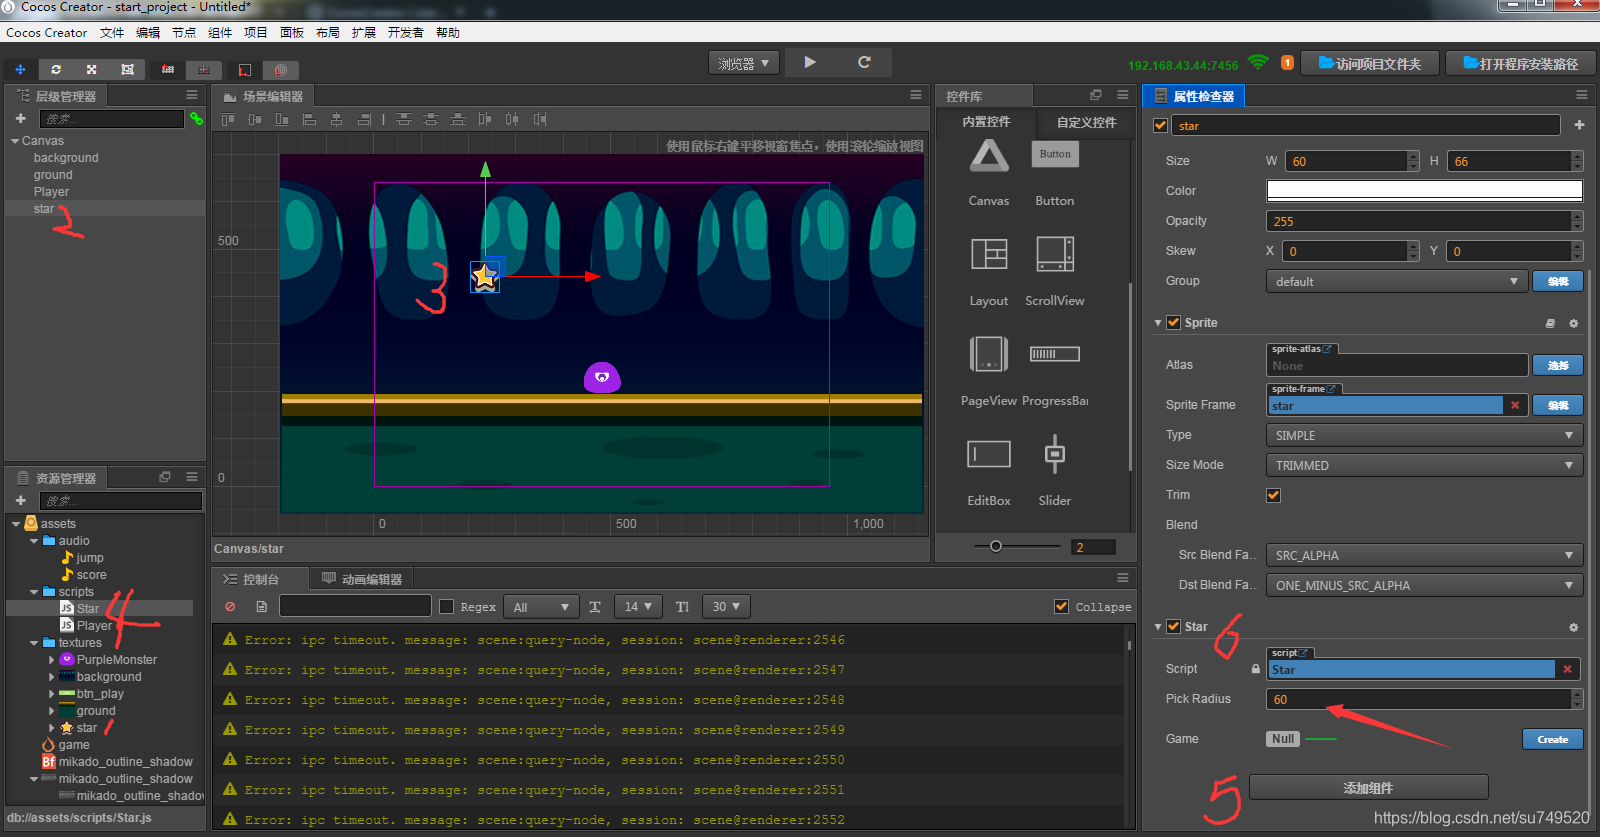Image resolution: width=1600 pixels, height=837 pixels.
Task: Click the refresh preview button
Action: pyautogui.click(x=864, y=62)
